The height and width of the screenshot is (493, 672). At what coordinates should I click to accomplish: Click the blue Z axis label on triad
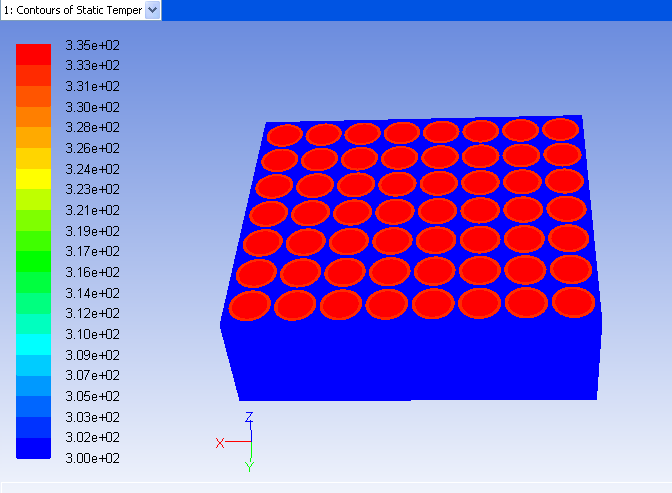coord(249,417)
